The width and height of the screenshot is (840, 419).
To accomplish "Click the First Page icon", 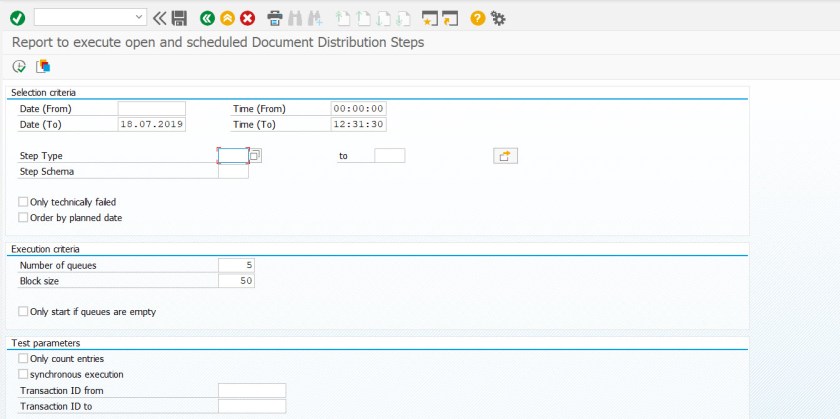I will (x=342, y=19).
